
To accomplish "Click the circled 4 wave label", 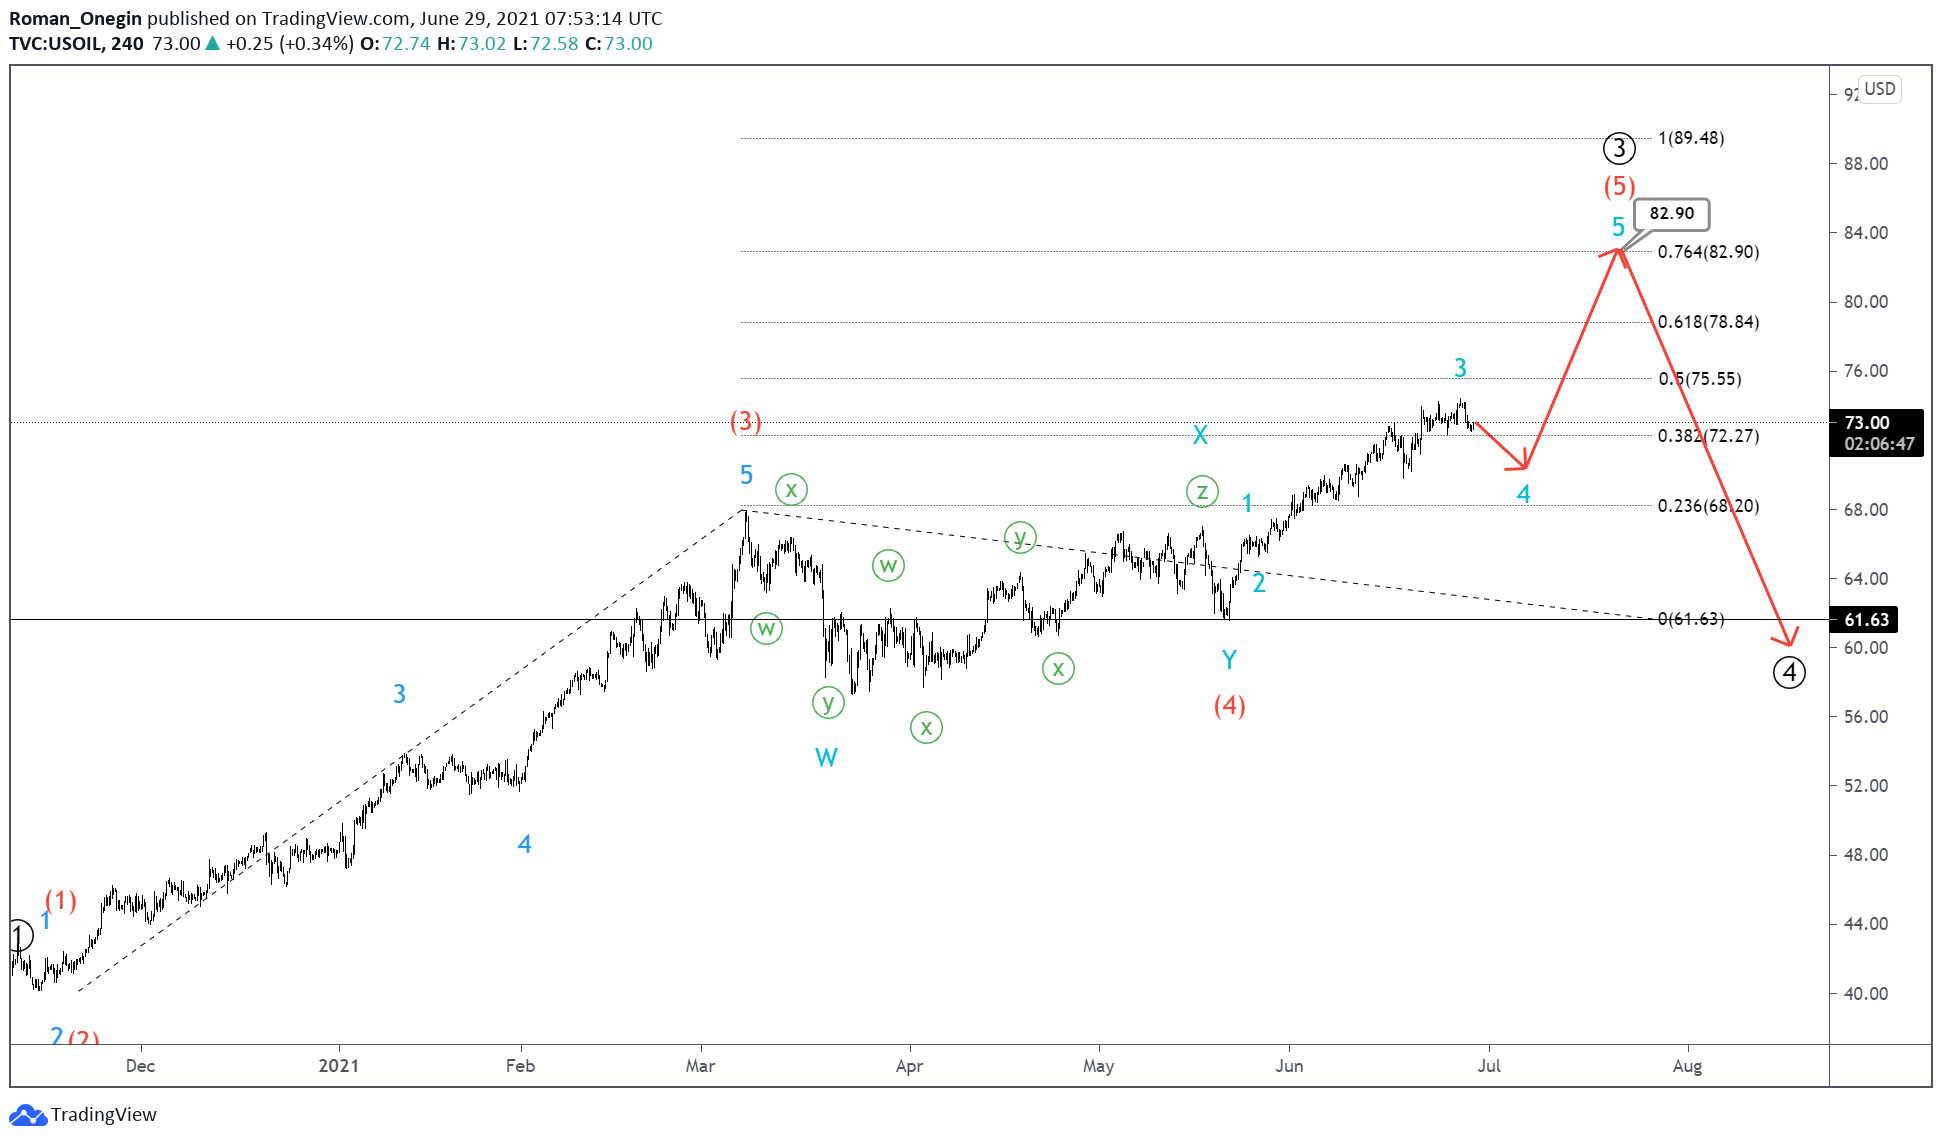I will (x=1789, y=672).
